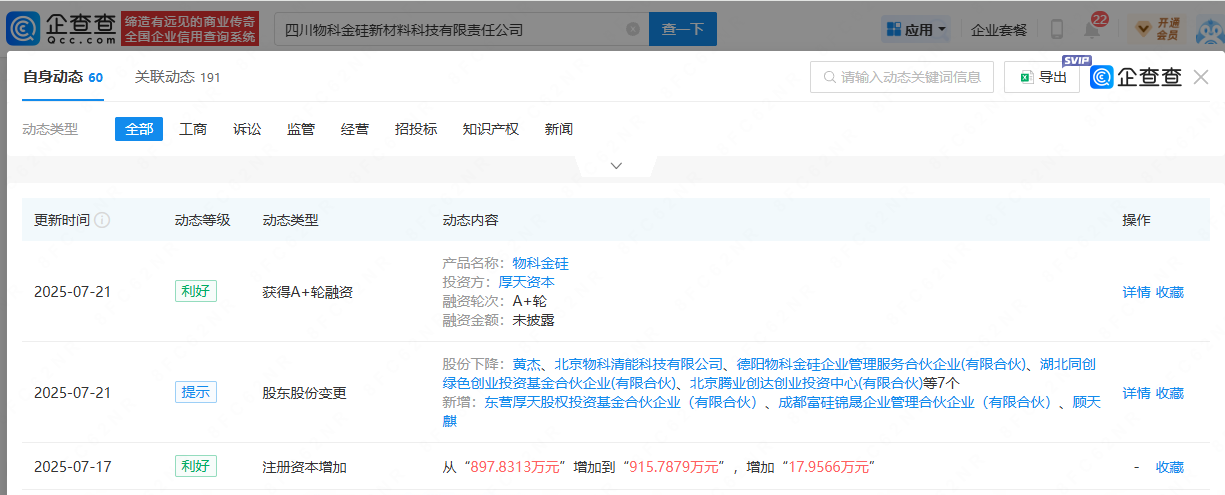
Task: Switch to 自身动态 tab
Action: click(63, 77)
